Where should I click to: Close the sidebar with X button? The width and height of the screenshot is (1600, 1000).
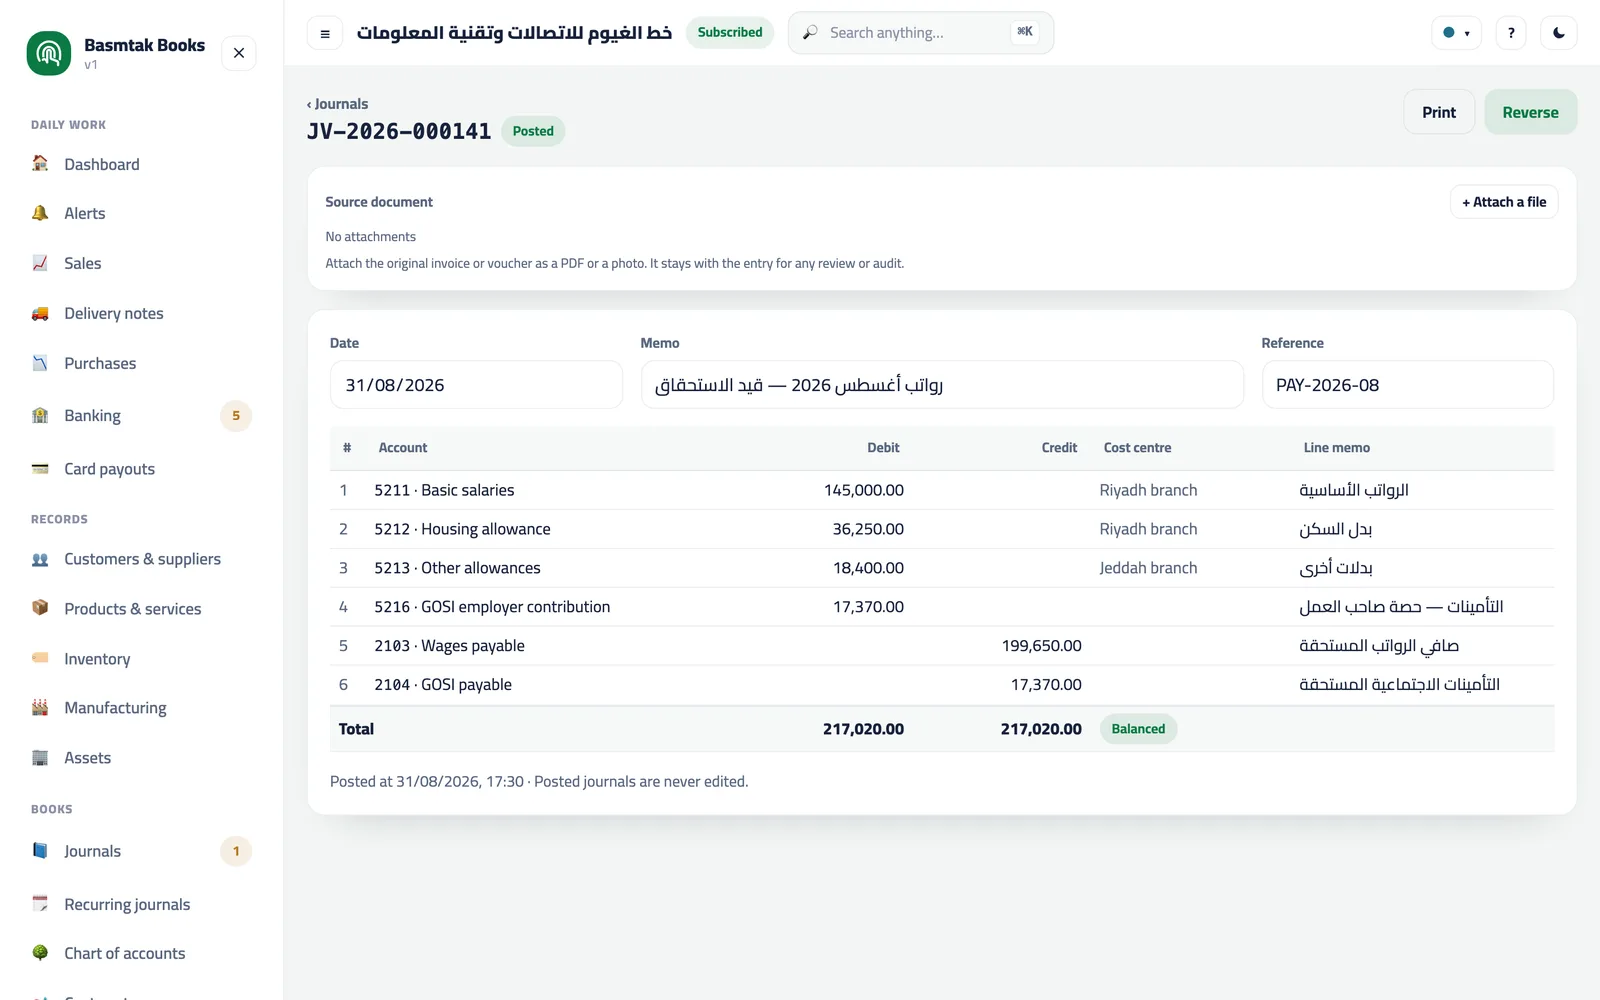(x=239, y=53)
